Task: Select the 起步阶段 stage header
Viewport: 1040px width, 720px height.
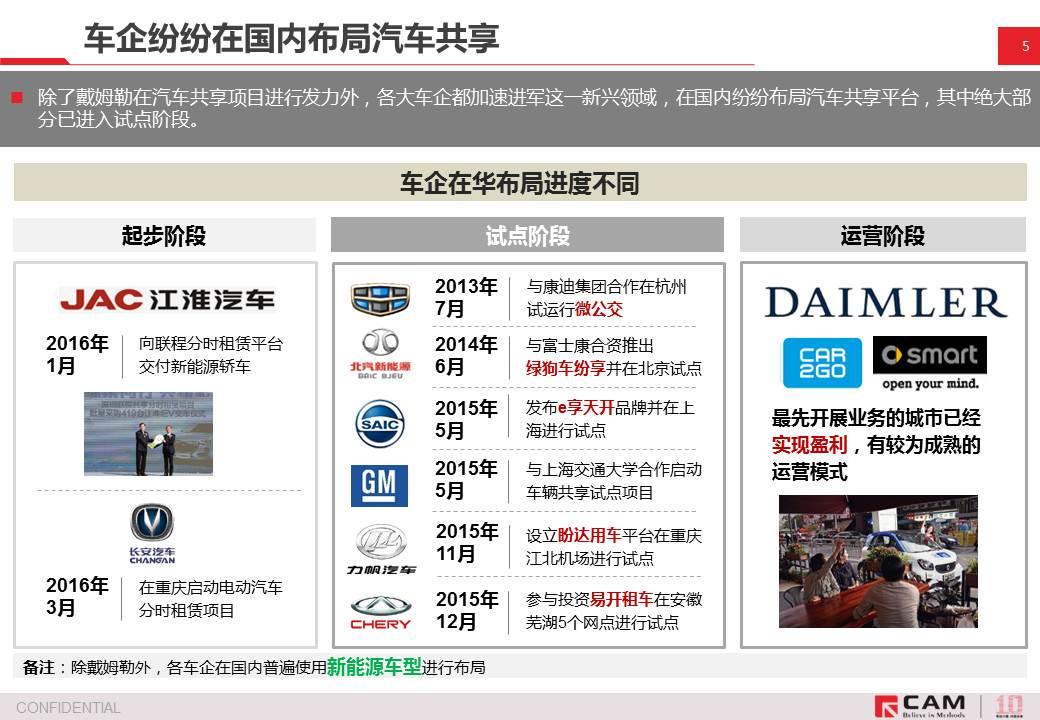Action: 164,235
